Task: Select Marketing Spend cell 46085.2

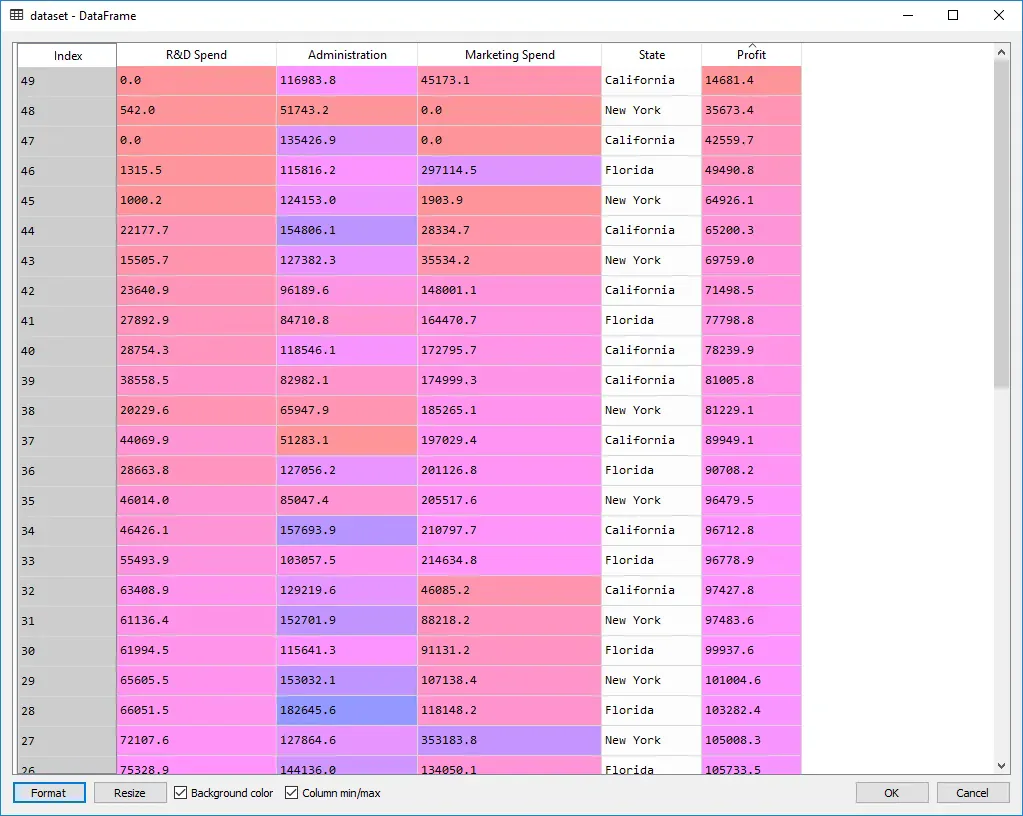Action: [x=509, y=590]
